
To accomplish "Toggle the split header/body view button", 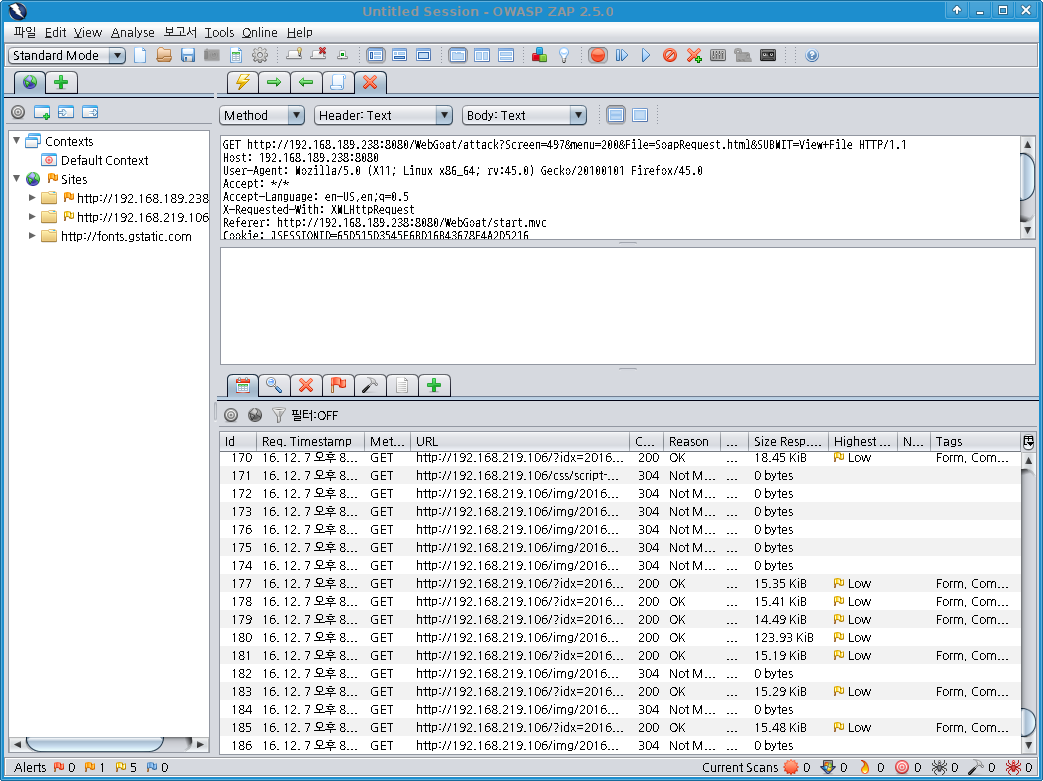I will coord(616,115).
